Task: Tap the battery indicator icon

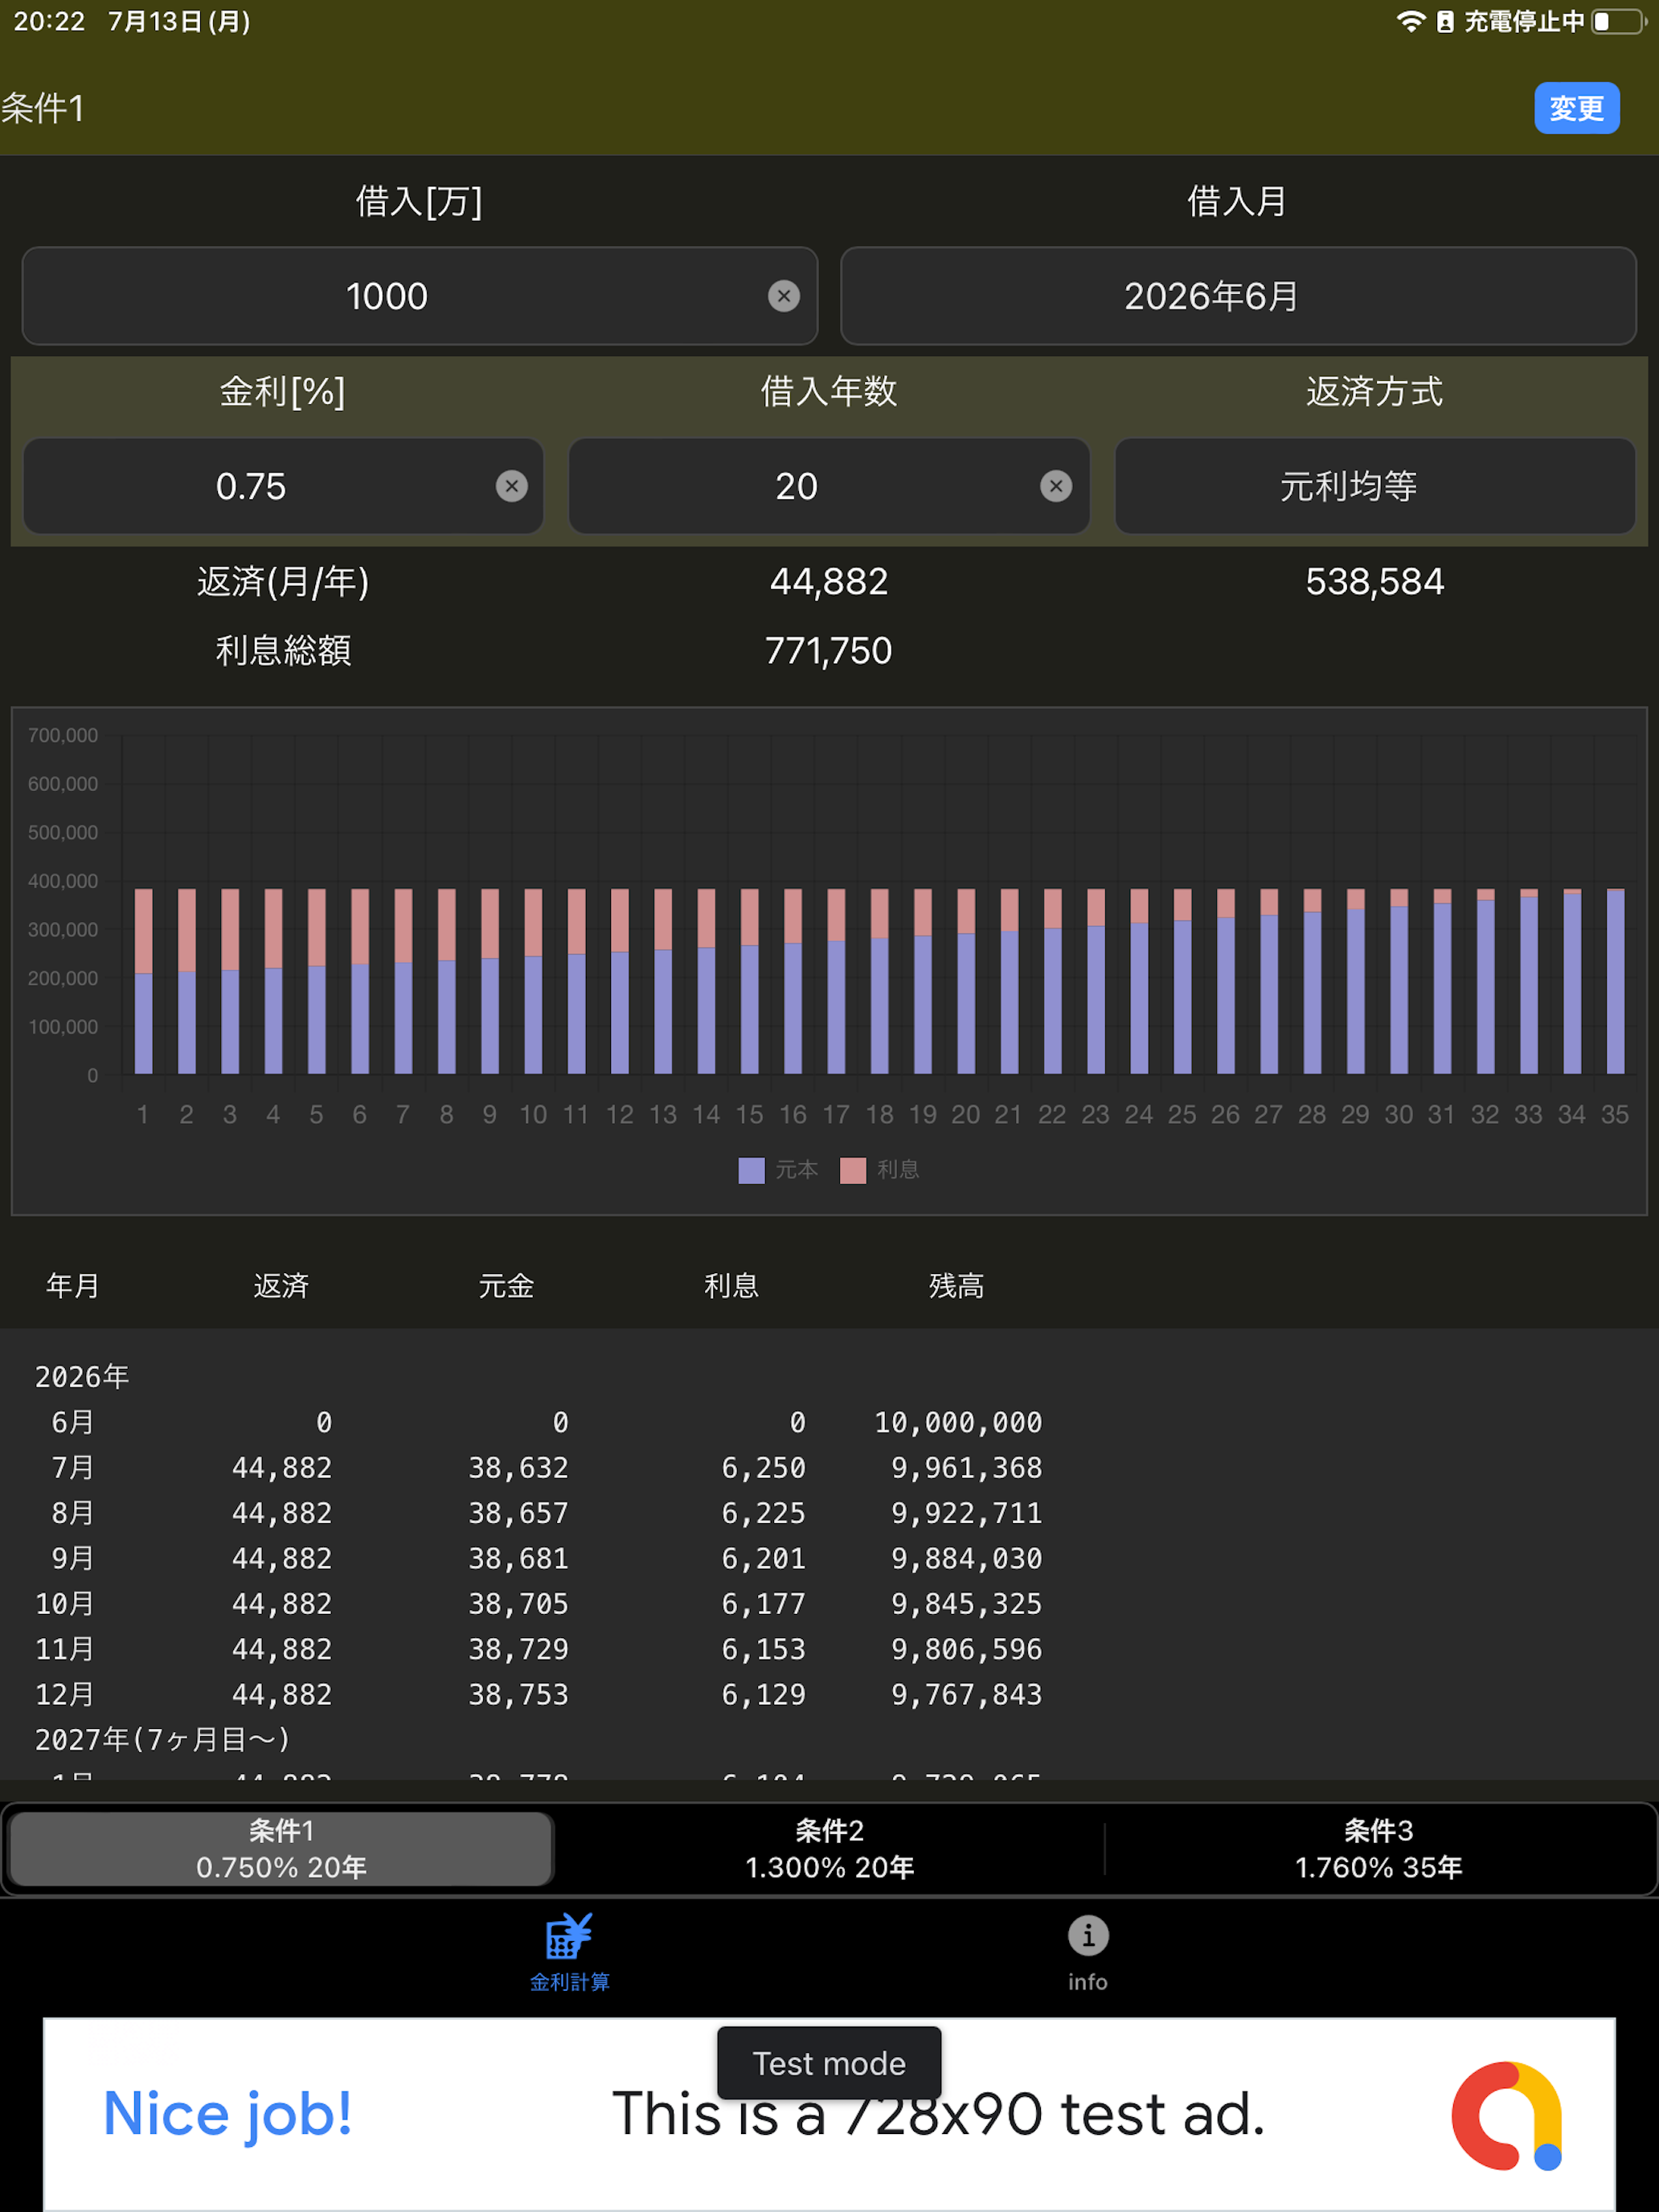Action: coord(1619,21)
